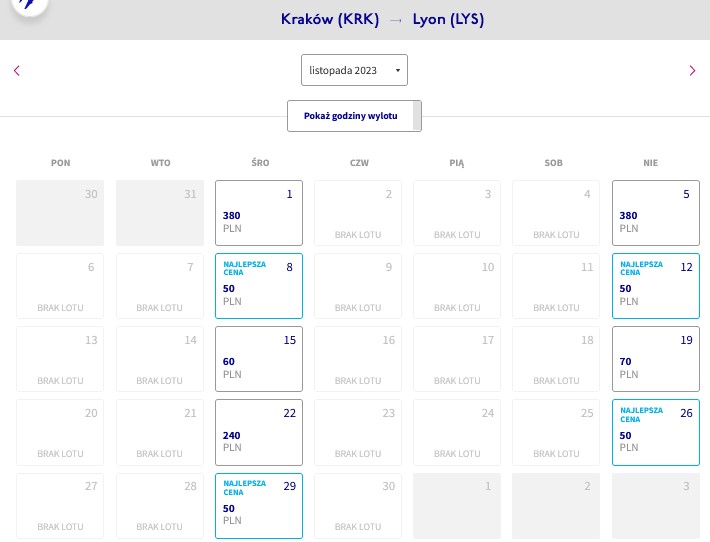Pick November 29 best price 50 PLN
The height and width of the screenshot is (542, 710).
pos(259,506)
